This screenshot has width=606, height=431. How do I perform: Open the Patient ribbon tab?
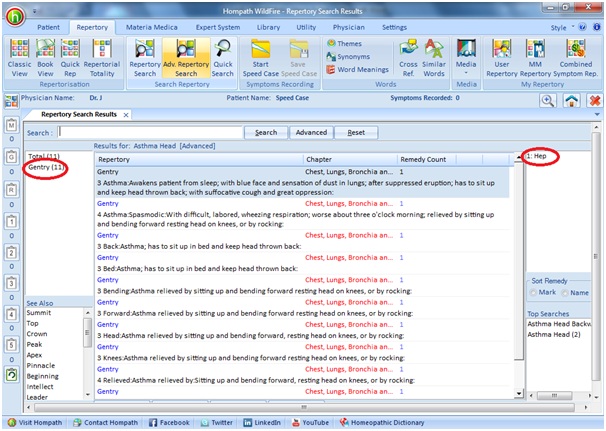[48, 27]
